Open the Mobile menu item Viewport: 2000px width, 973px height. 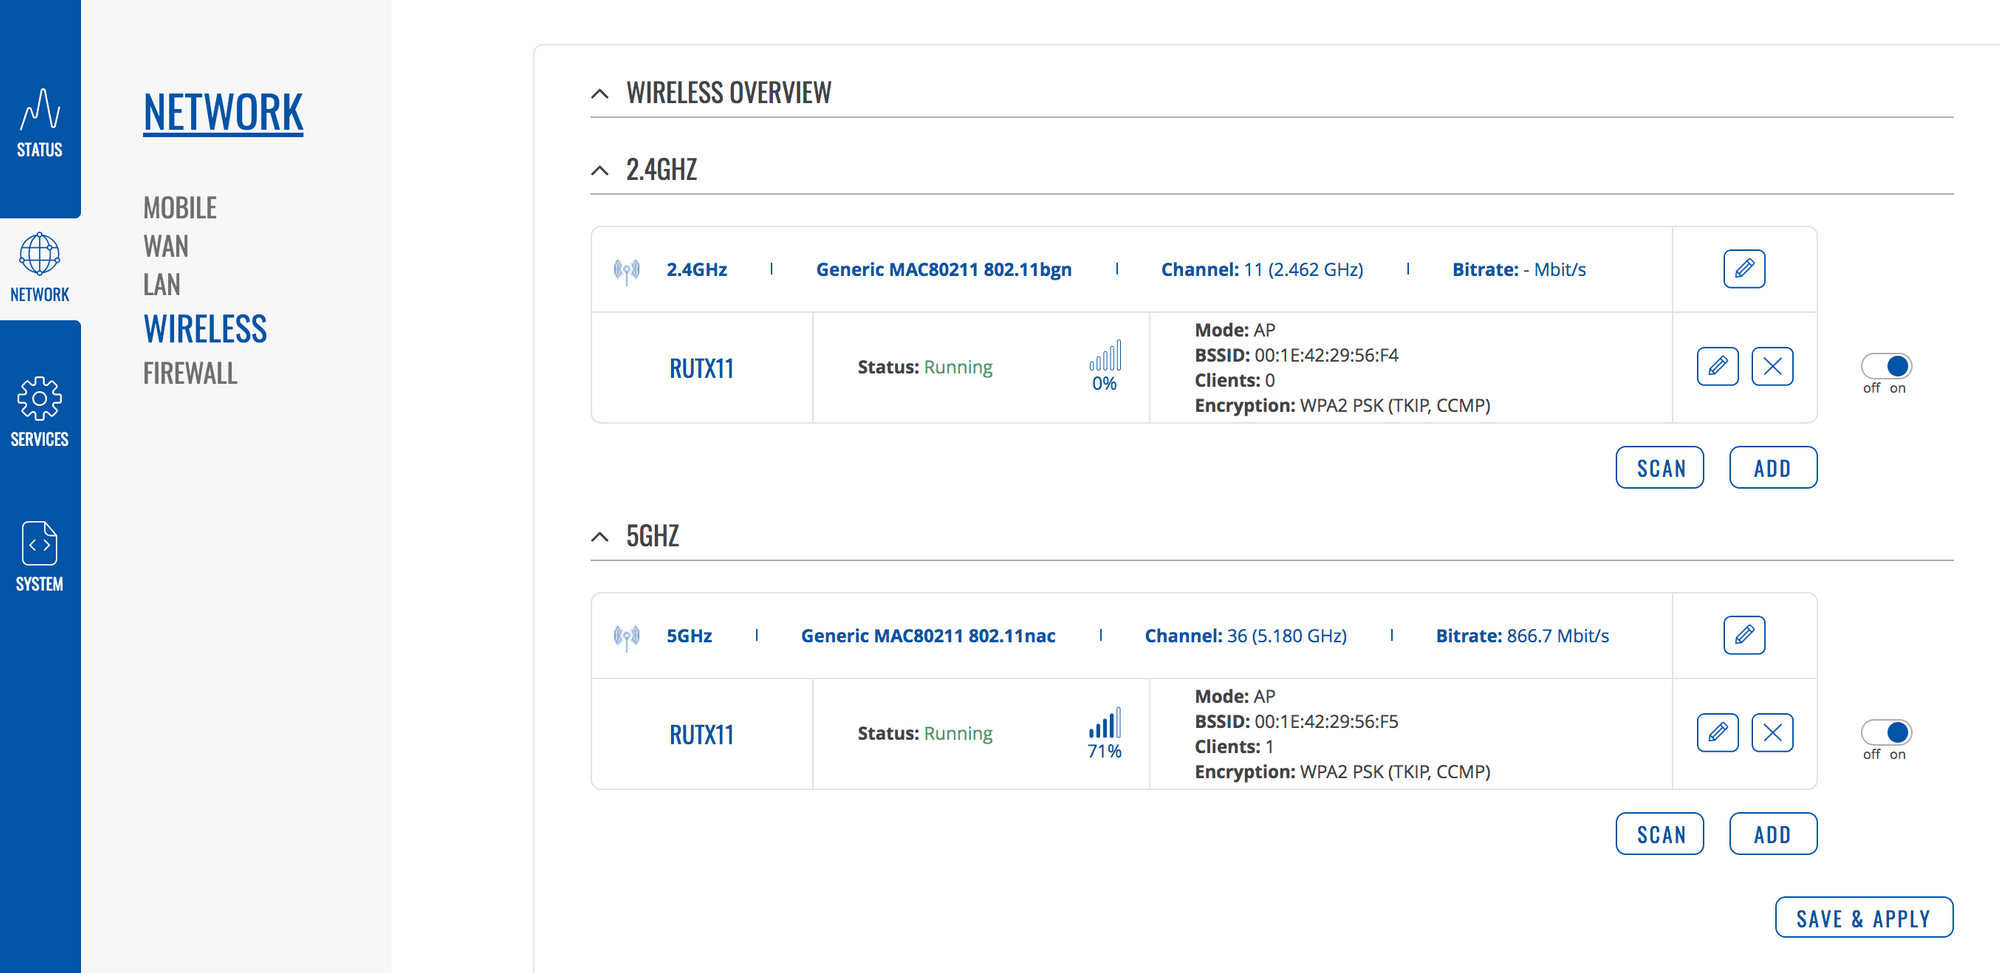point(180,208)
